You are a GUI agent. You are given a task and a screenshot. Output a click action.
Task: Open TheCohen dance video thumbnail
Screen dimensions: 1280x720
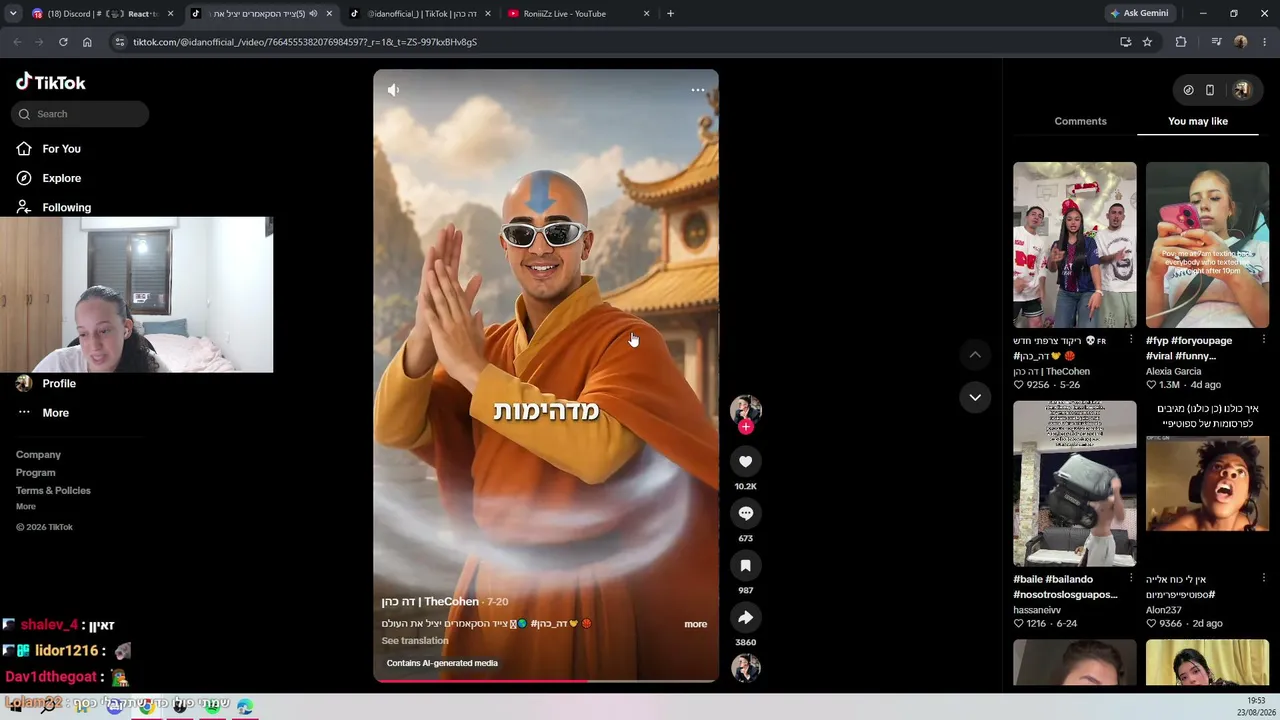click(1075, 245)
